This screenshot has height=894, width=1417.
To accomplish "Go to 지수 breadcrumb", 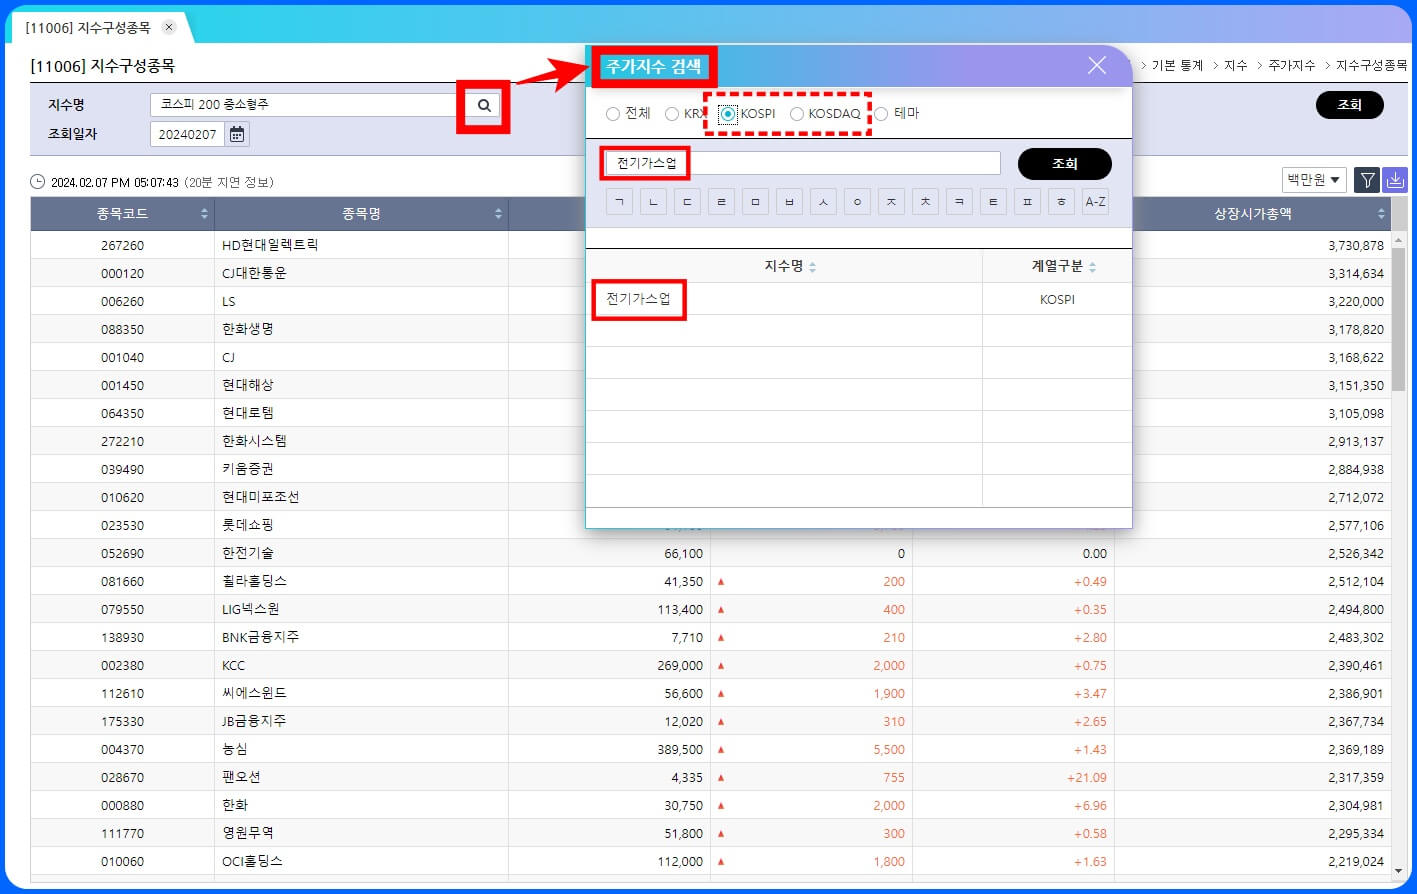I will point(1236,65).
